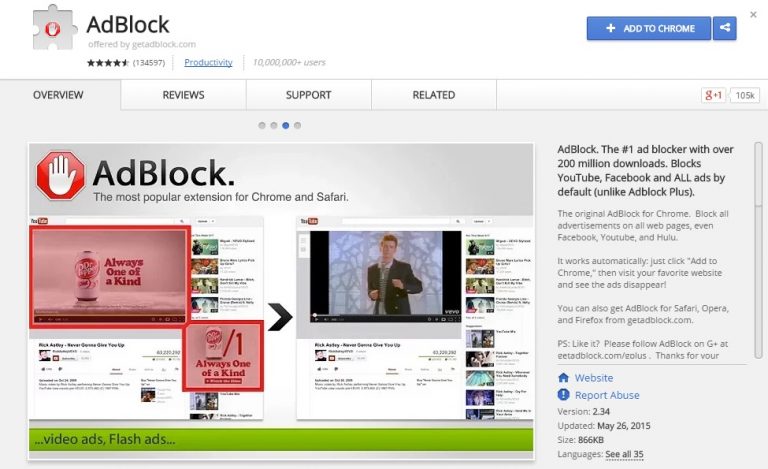Click the 105k plus-one count bubble

744,95
